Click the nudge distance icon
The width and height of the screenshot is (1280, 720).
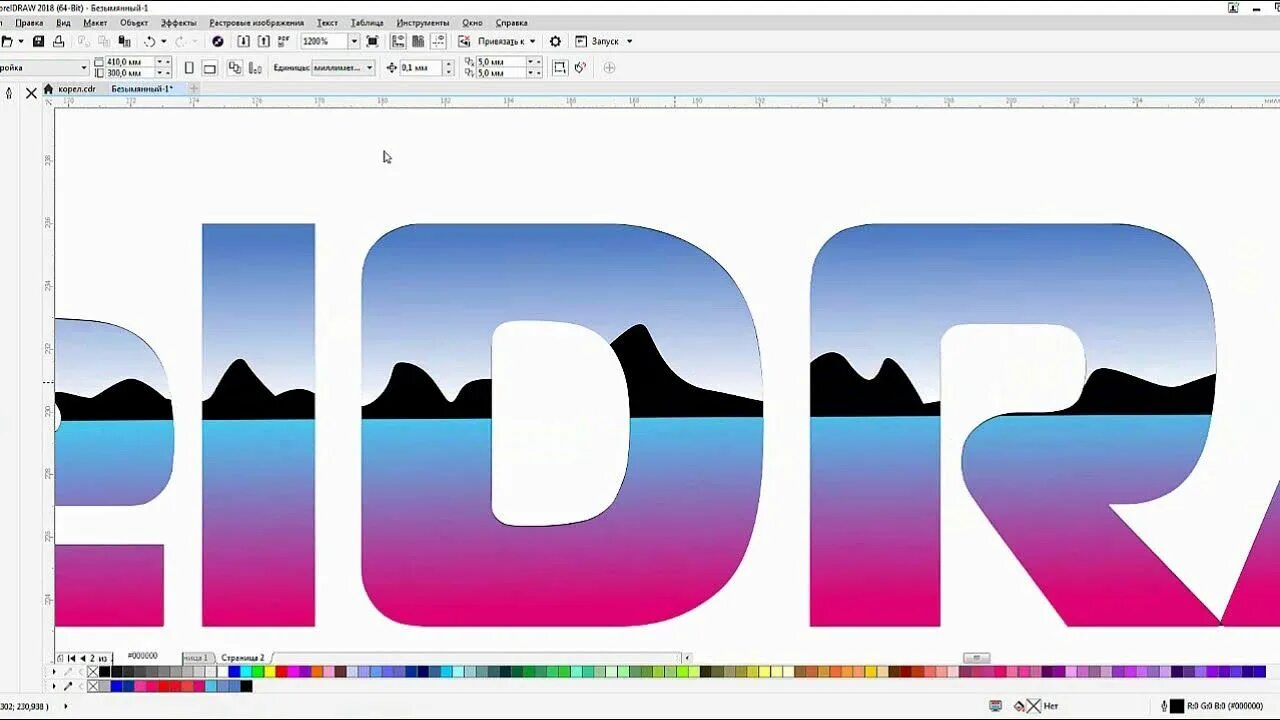pyautogui.click(x=391, y=68)
